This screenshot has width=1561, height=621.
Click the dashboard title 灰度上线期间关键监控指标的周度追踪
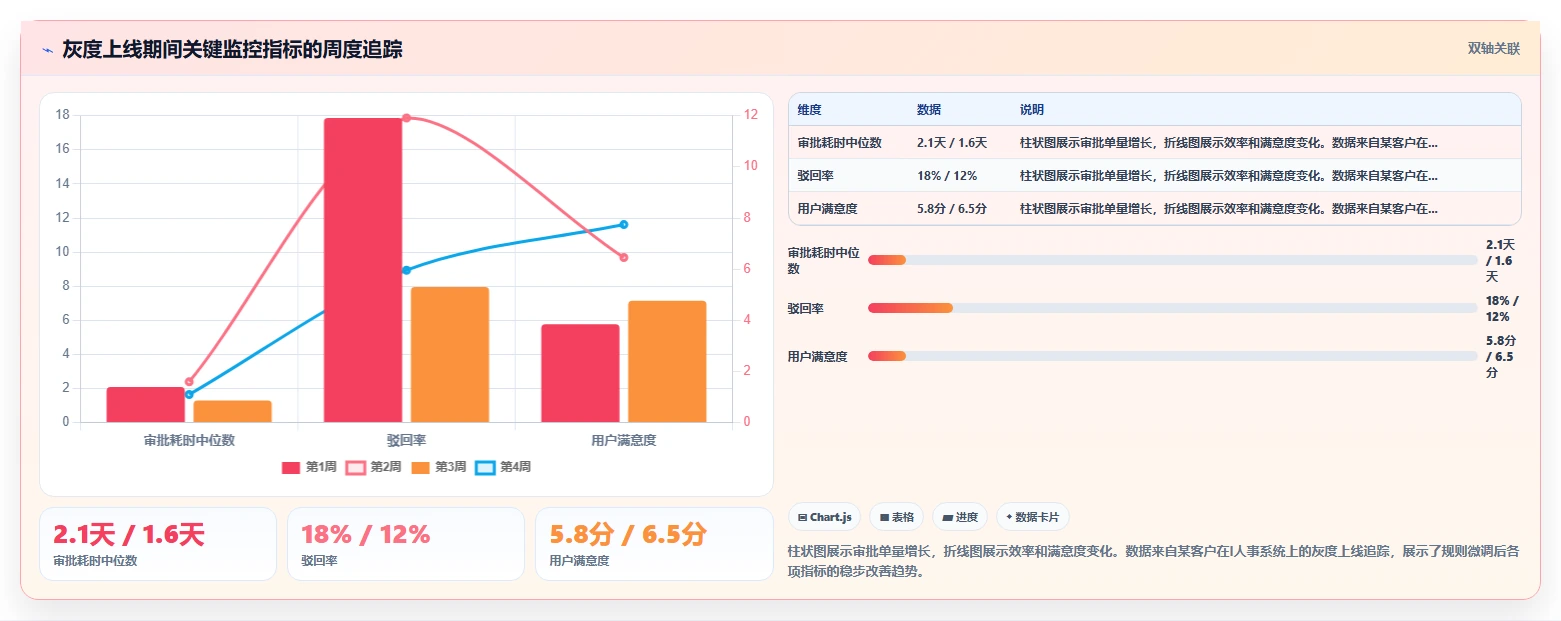[232, 49]
